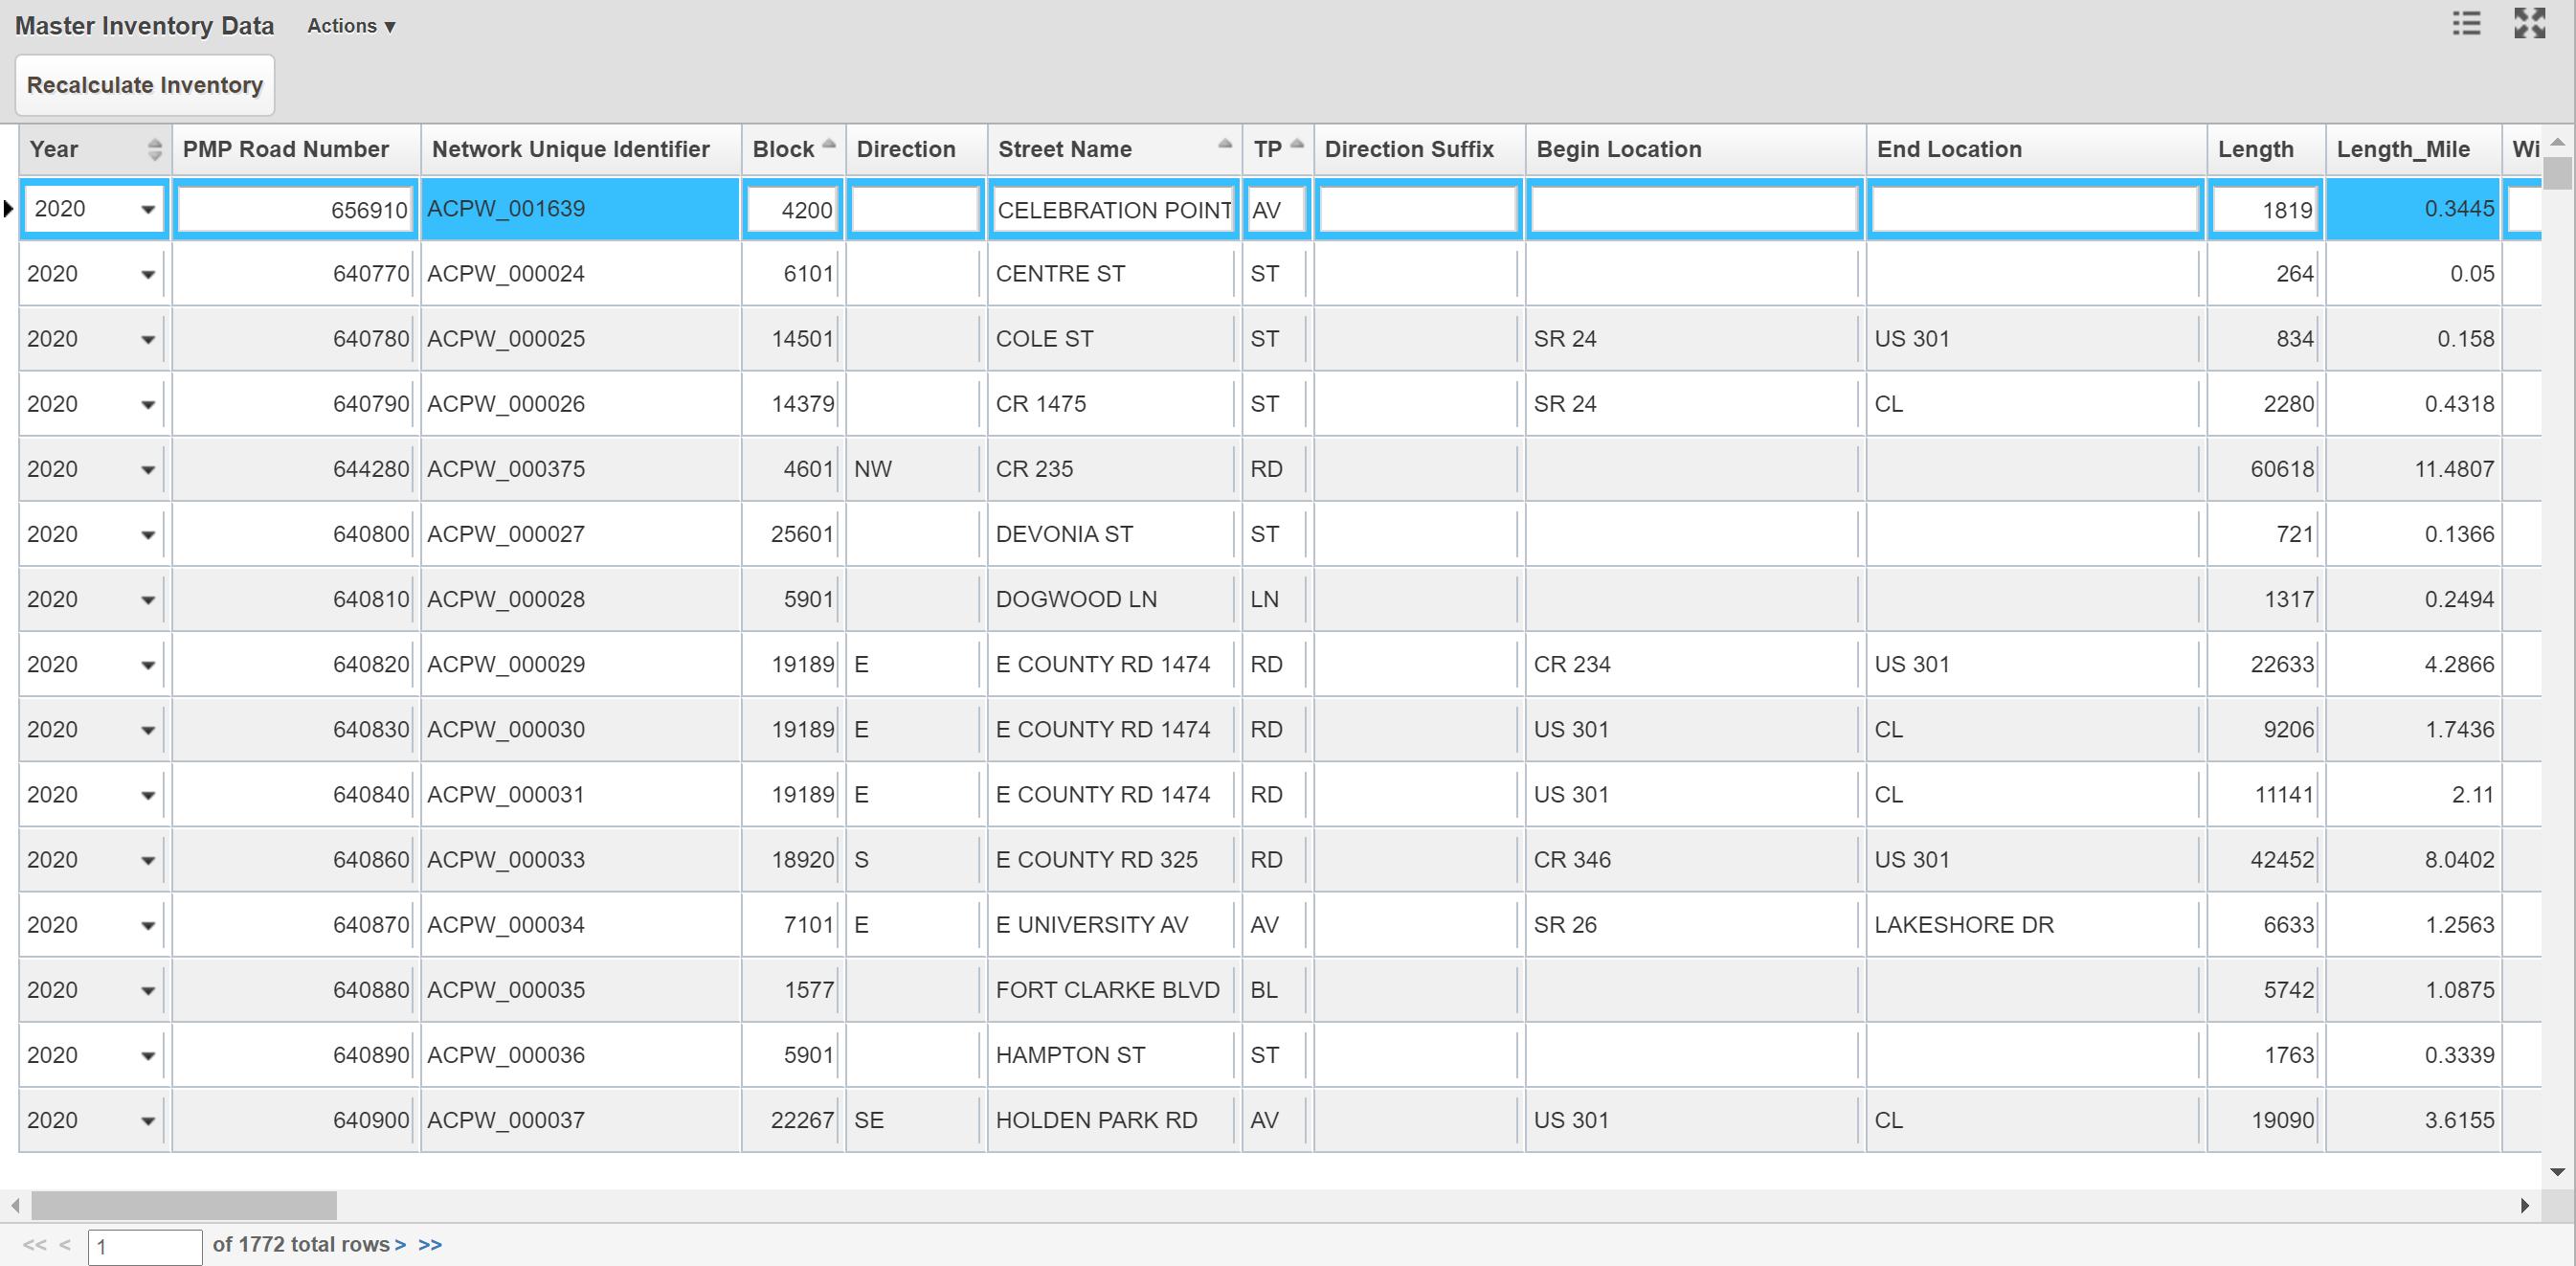
Task: Sort by Year column arrows
Action: (154, 149)
